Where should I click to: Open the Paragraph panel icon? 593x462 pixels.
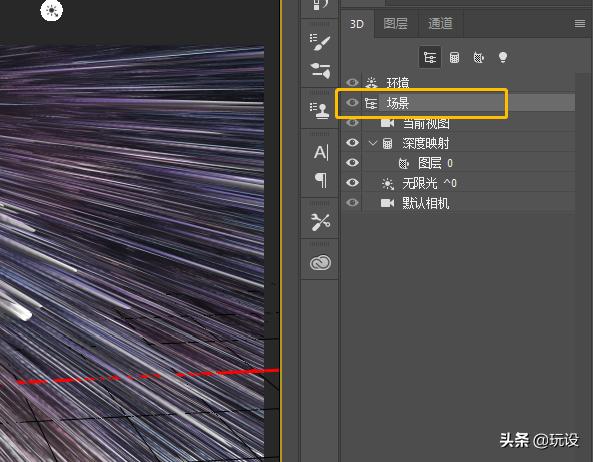point(321,180)
